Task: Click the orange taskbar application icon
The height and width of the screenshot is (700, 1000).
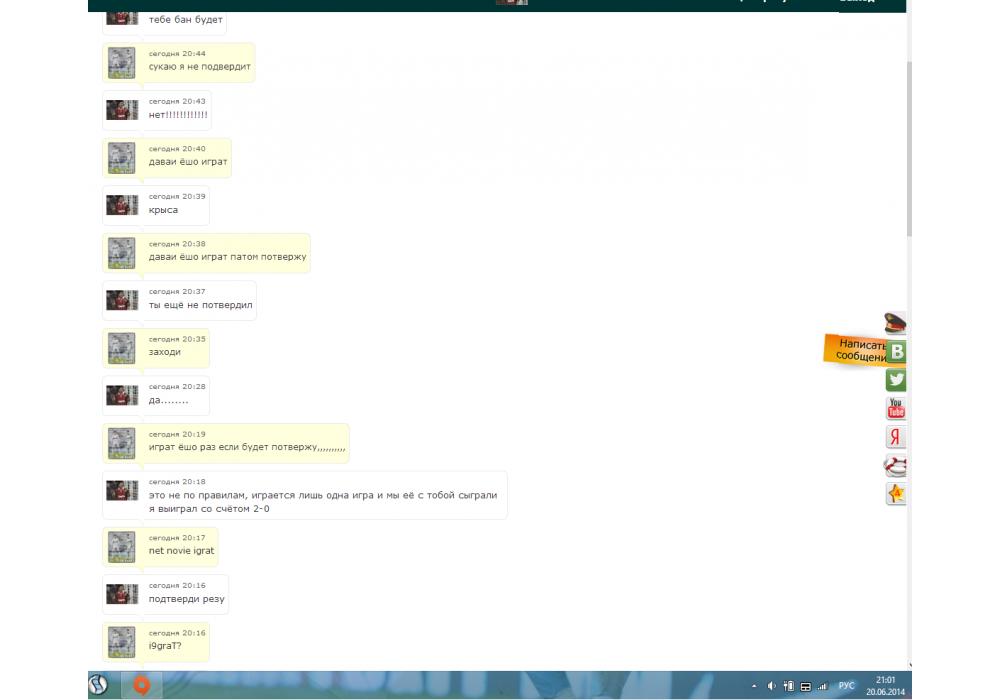Action: [x=142, y=685]
